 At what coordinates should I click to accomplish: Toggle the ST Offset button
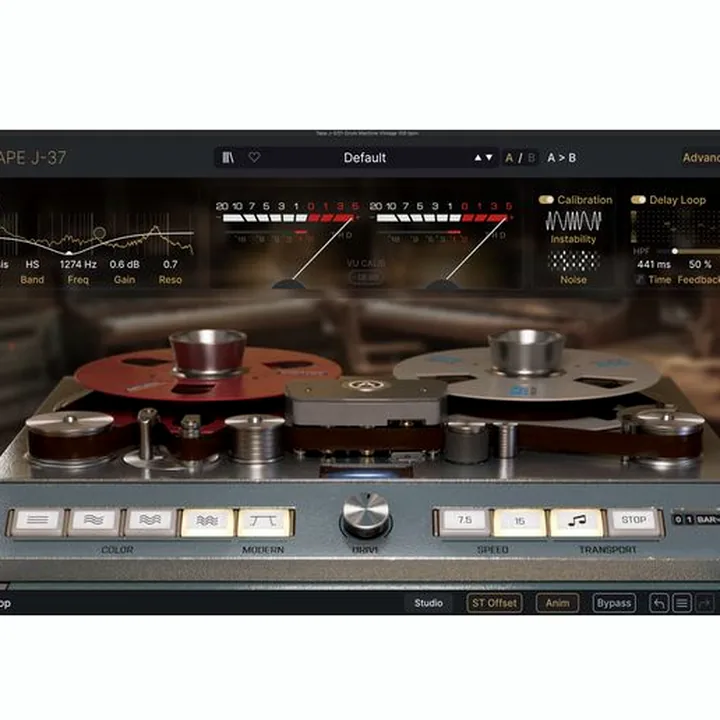(494, 603)
